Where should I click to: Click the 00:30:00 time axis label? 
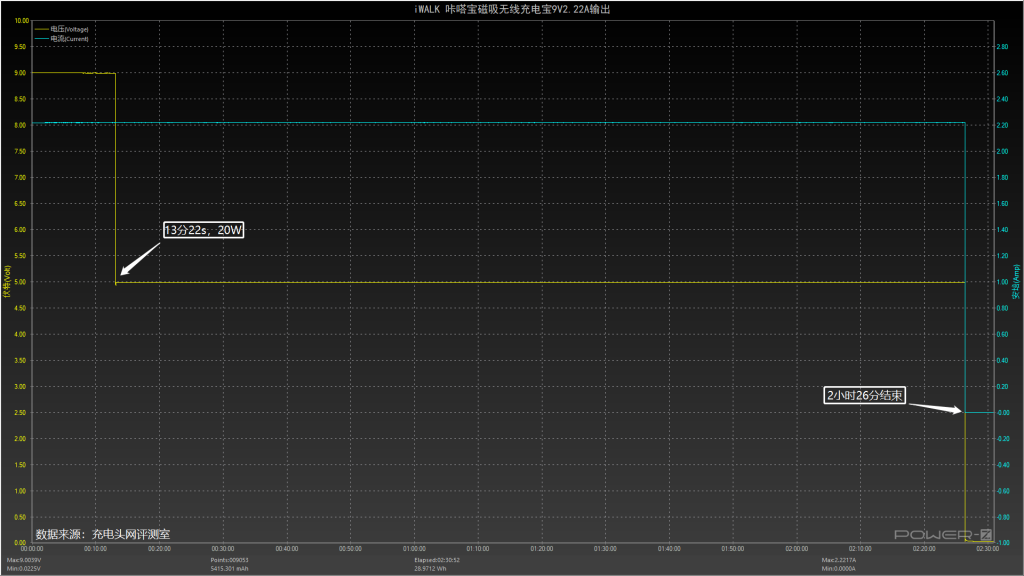click(x=223, y=549)
